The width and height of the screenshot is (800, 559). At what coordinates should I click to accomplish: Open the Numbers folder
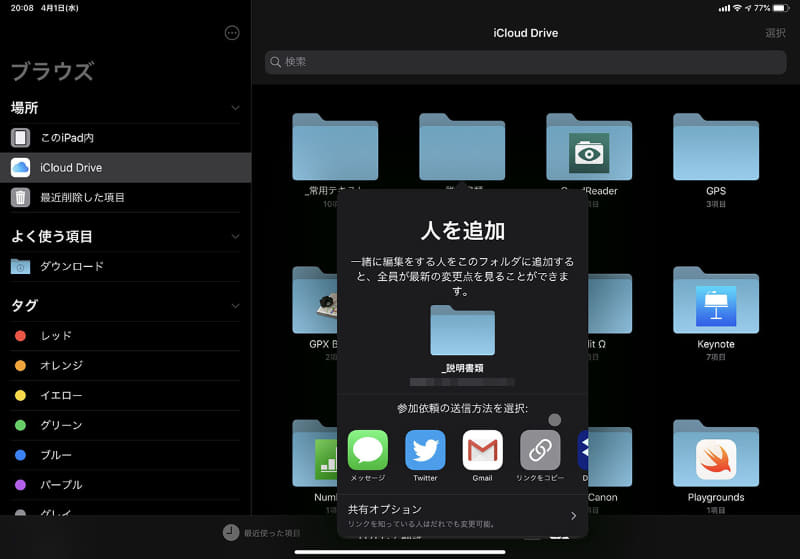(x=315, y=453)
